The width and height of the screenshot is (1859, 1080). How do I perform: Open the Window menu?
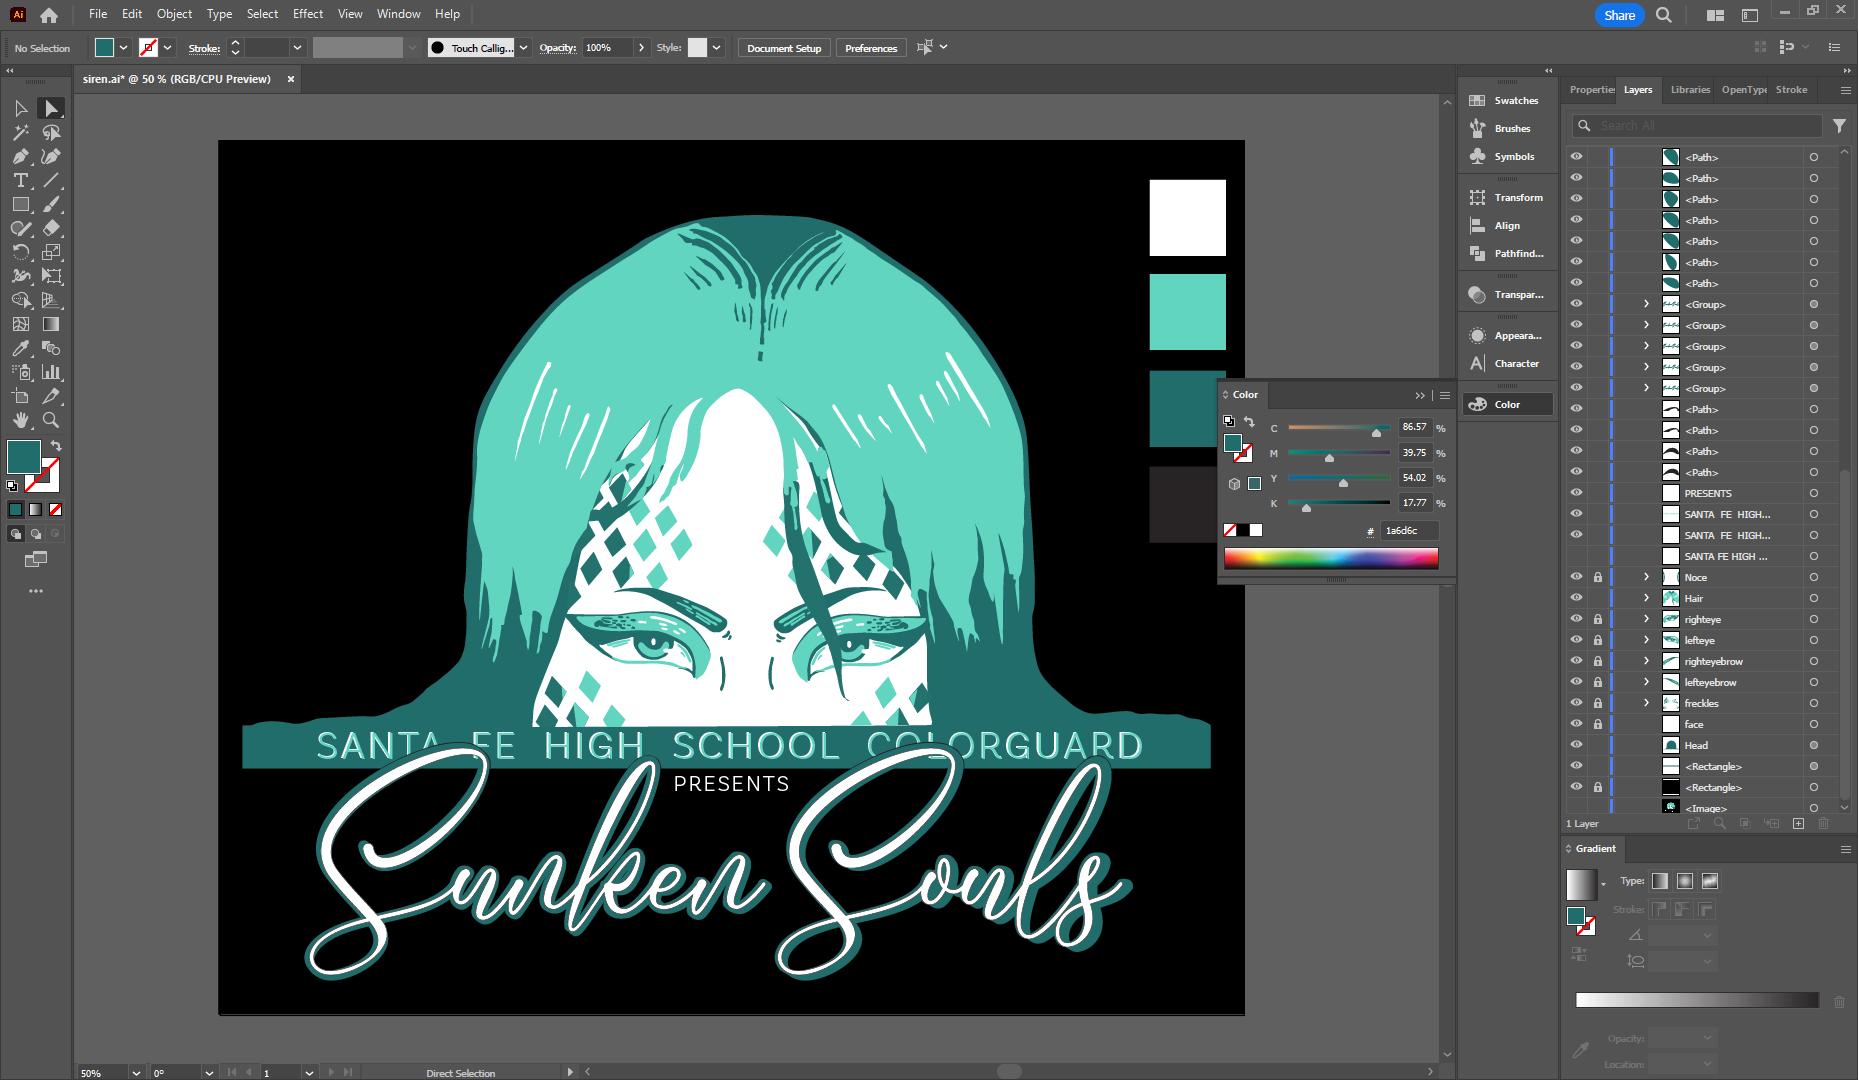tap(398, 14)
